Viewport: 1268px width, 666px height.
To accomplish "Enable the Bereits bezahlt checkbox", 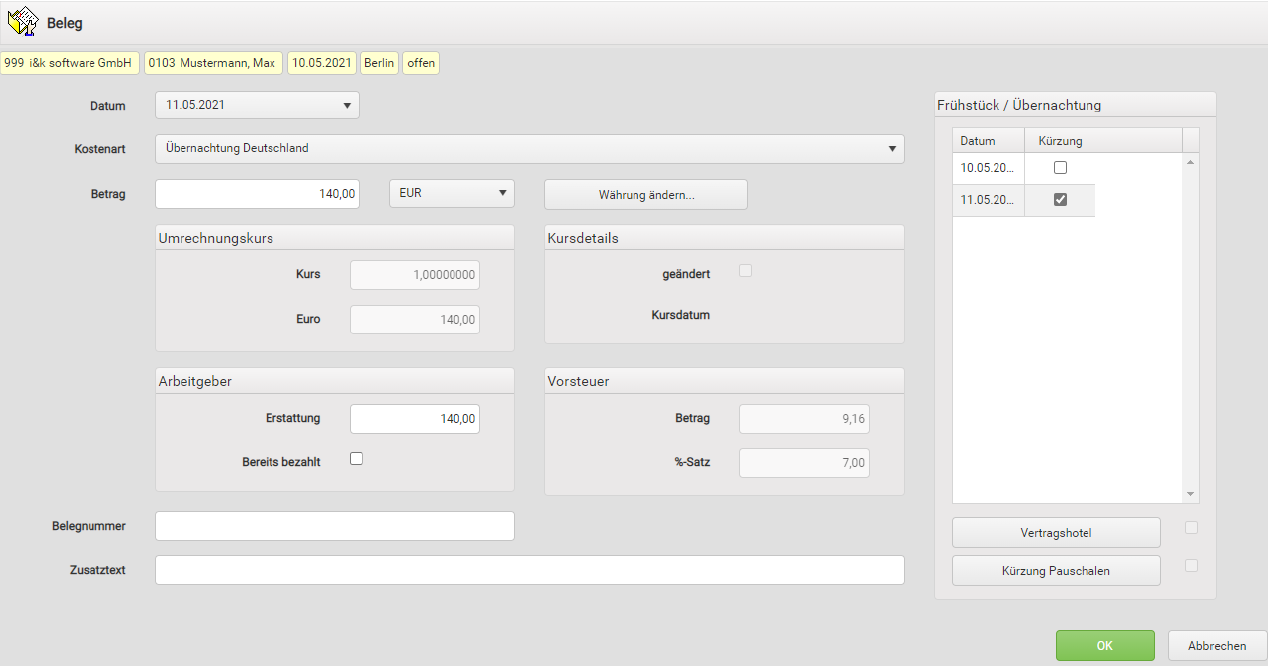I will click(356, 459).
